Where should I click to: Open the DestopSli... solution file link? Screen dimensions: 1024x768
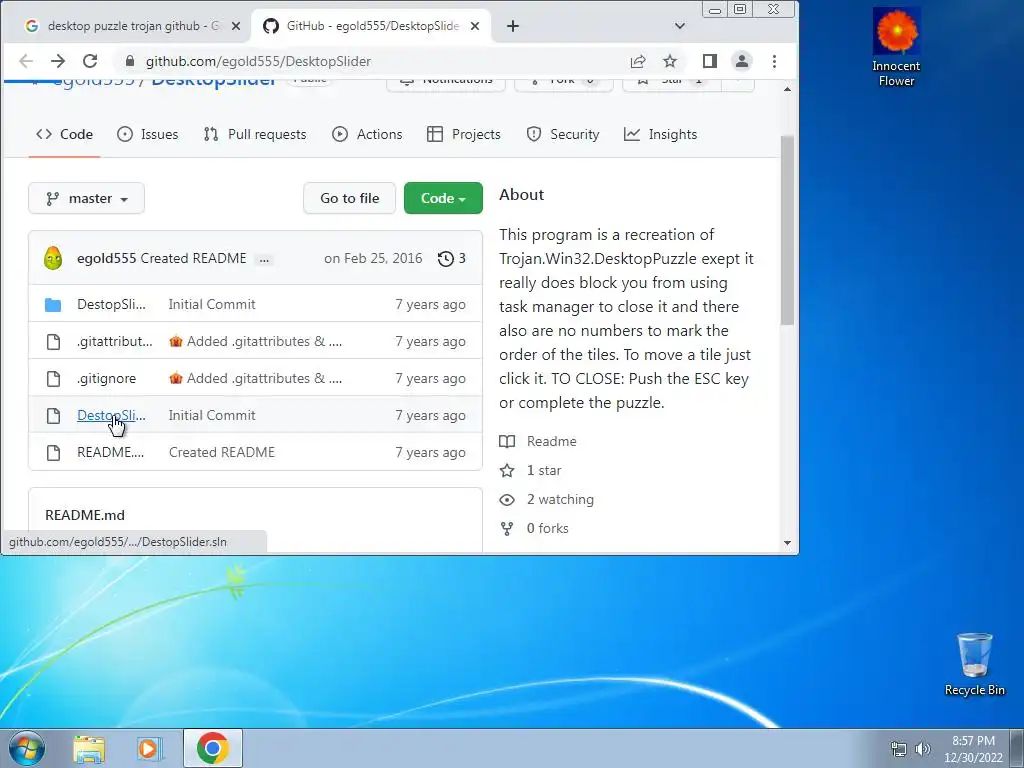tap(111, 415)
